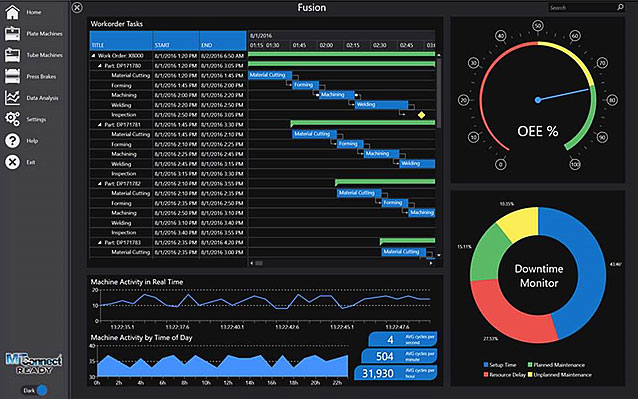638x399 pixels.
Task: Sort by the START column header
Action: (176, 41)
